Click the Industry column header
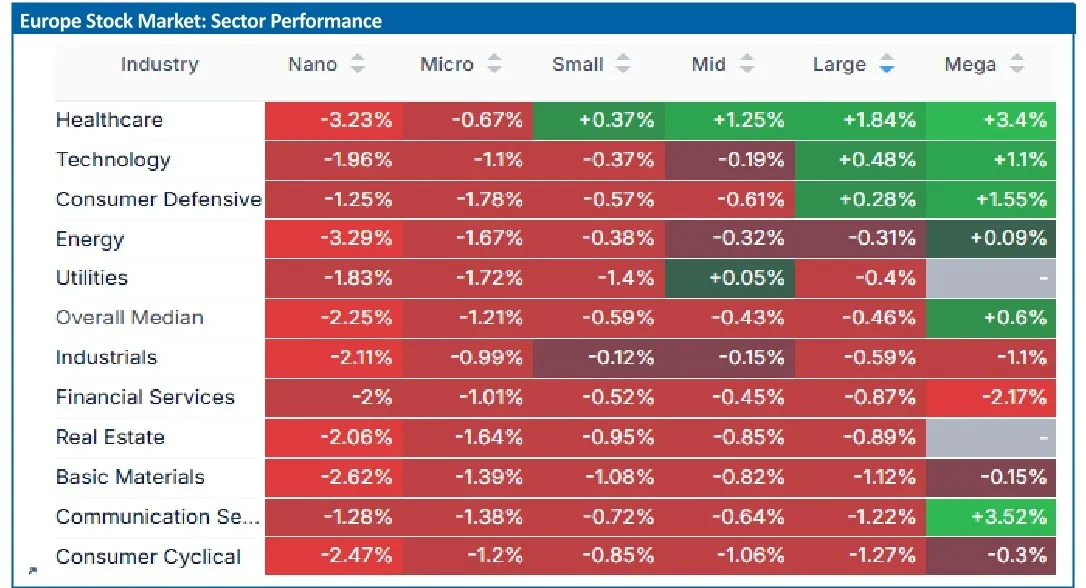 point(159,64)
